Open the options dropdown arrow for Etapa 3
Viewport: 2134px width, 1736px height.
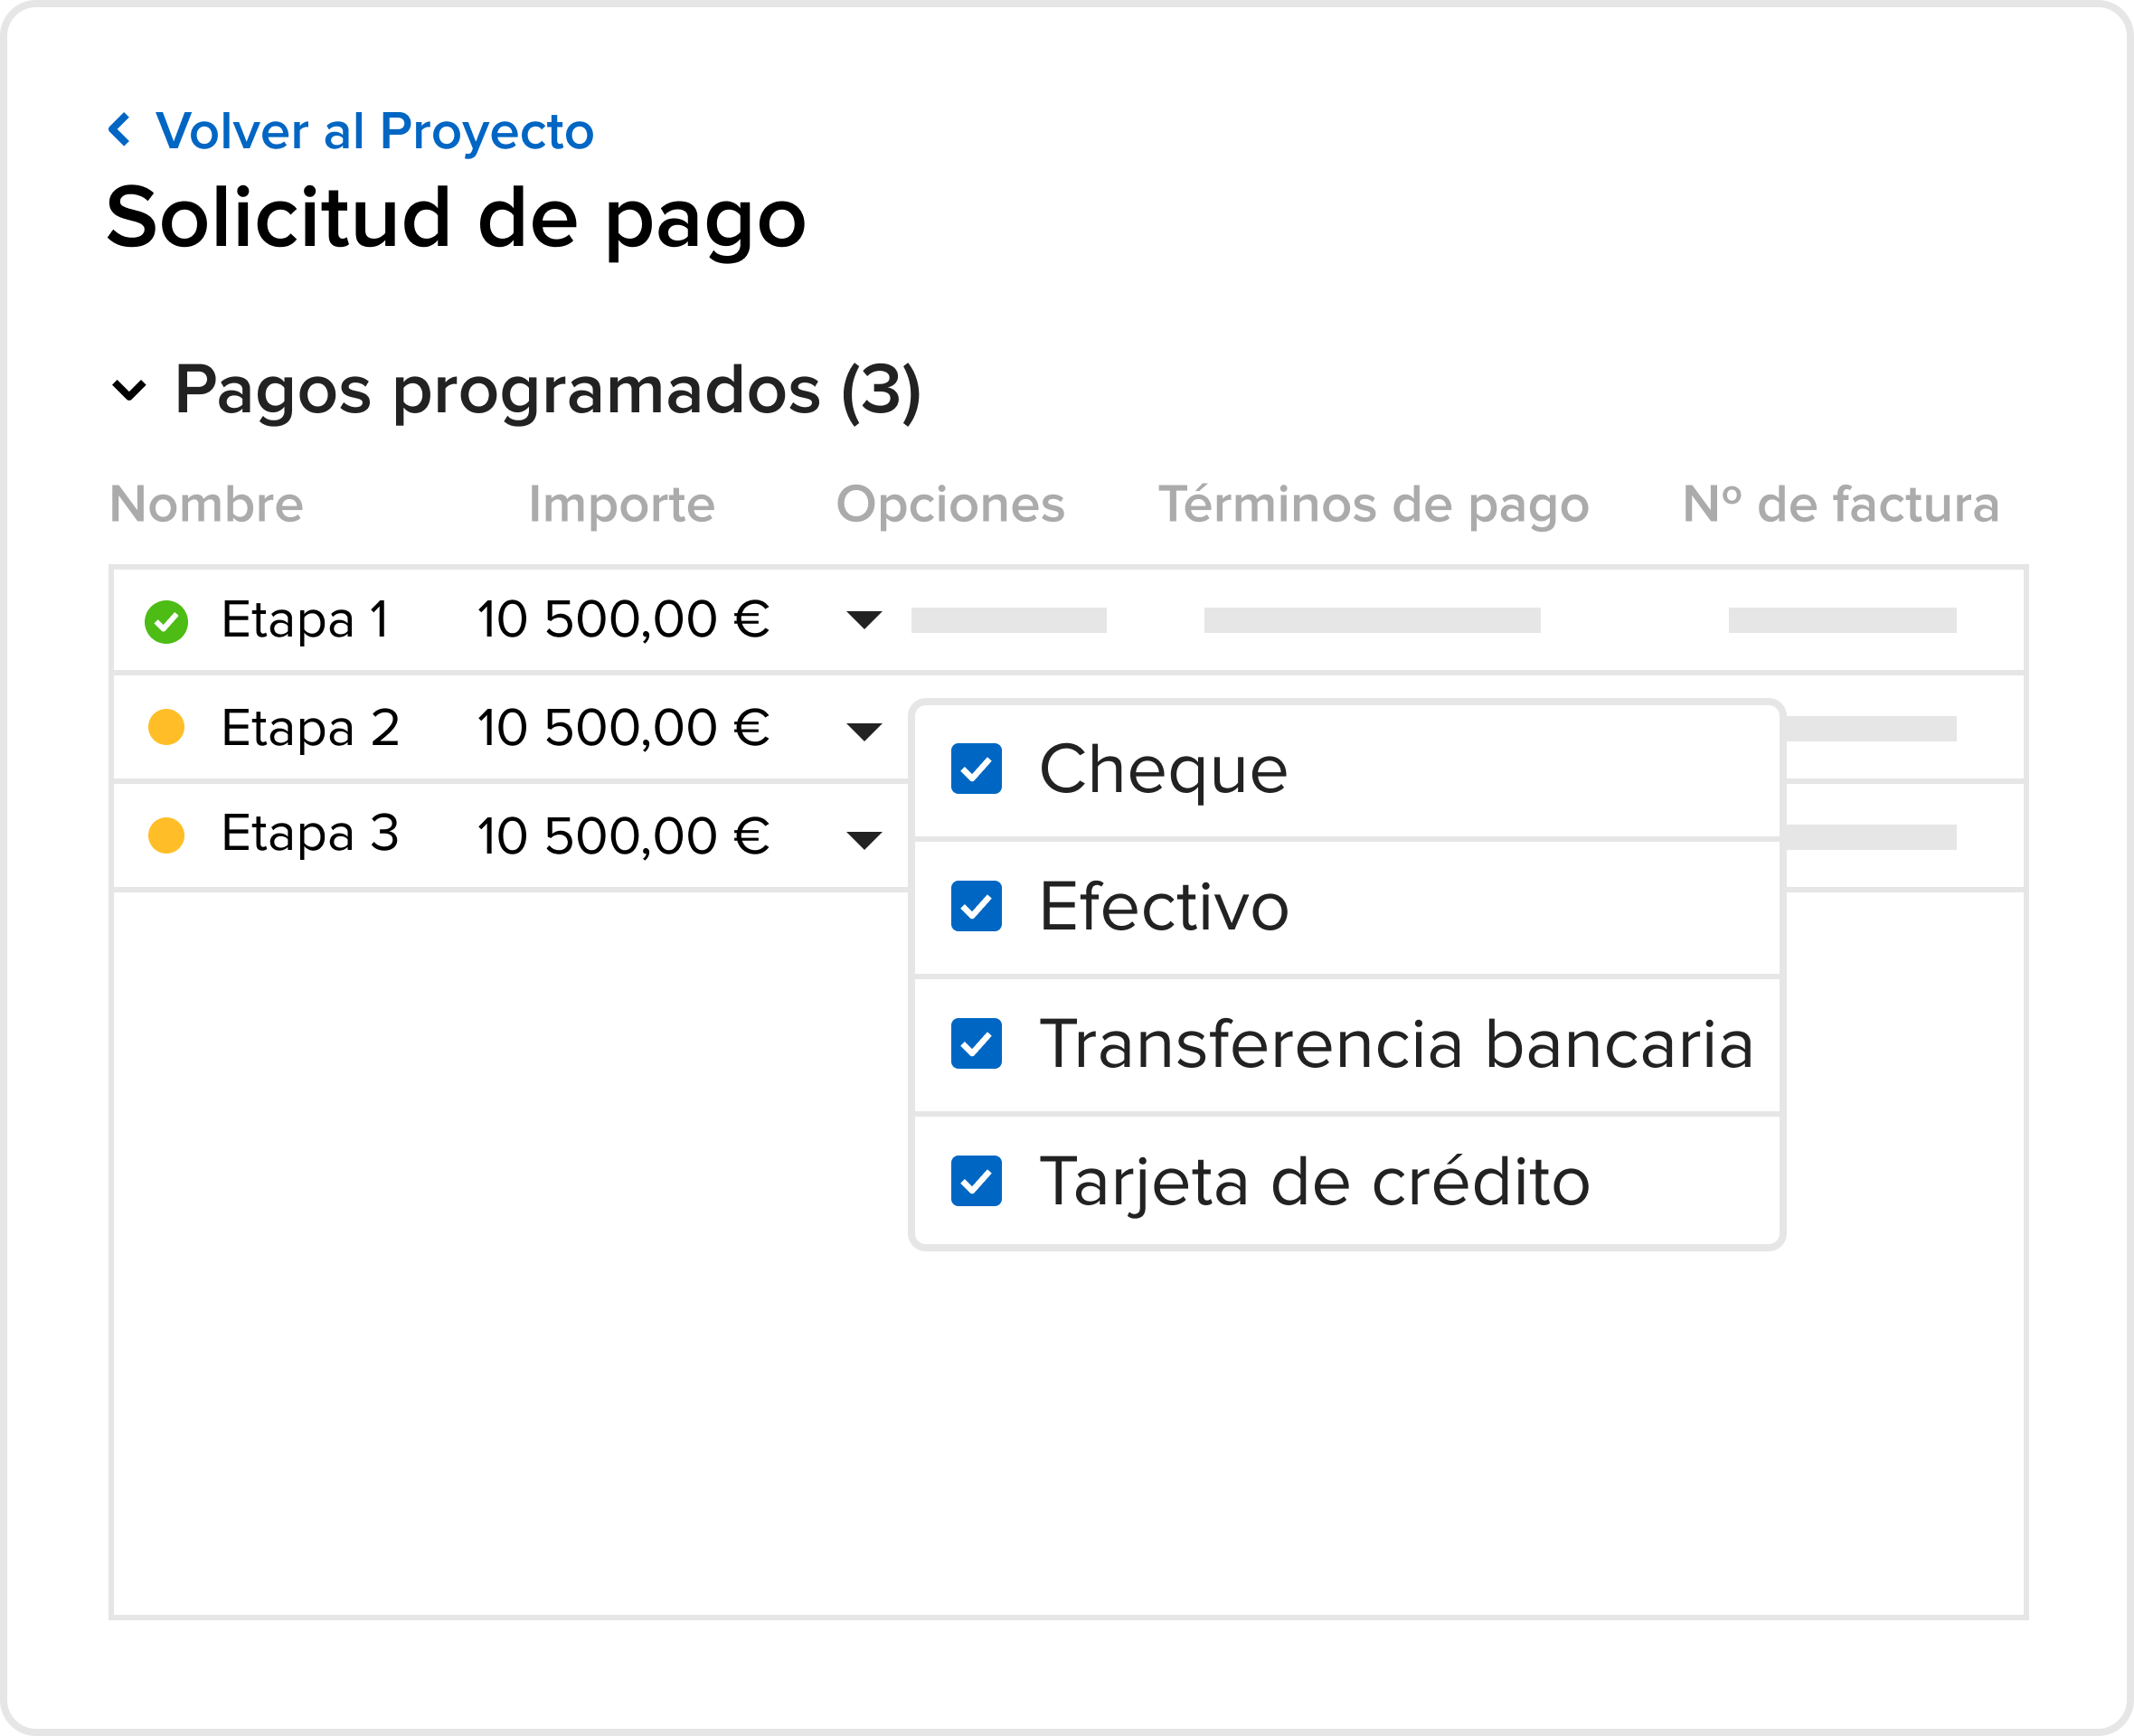(864, 839)
